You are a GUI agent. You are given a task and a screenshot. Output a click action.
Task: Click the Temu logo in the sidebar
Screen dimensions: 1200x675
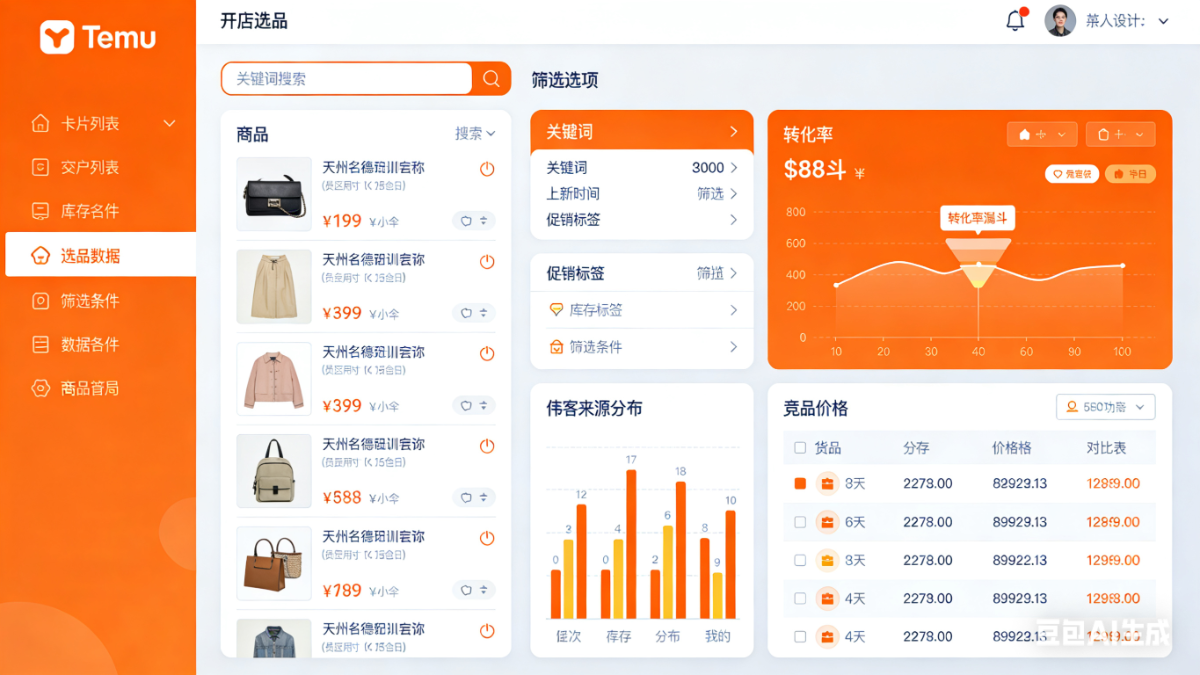[x=98, y=38]
